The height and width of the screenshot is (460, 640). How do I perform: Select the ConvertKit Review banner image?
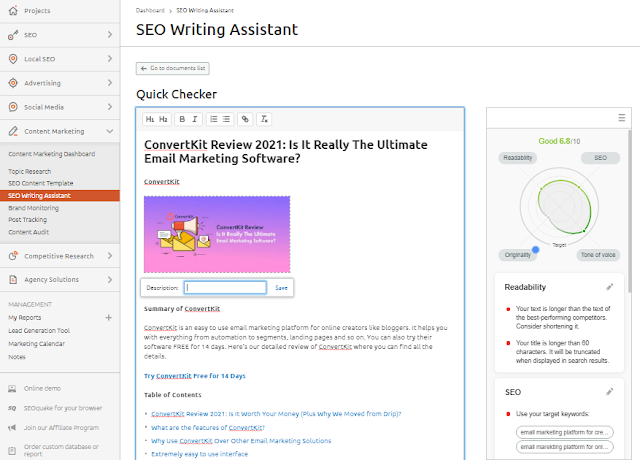point(217,234)
